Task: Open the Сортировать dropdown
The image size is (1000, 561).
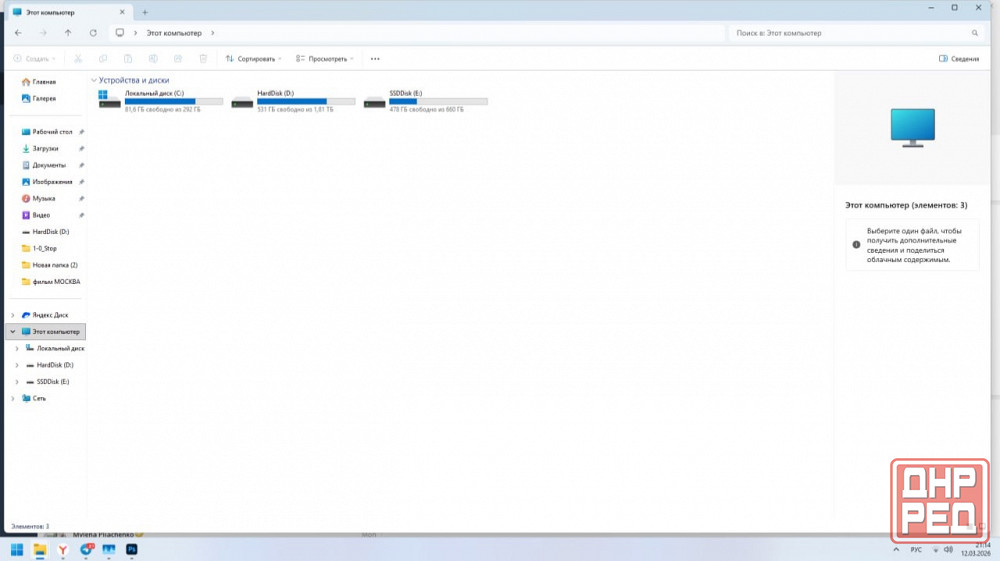Action: 254,59
